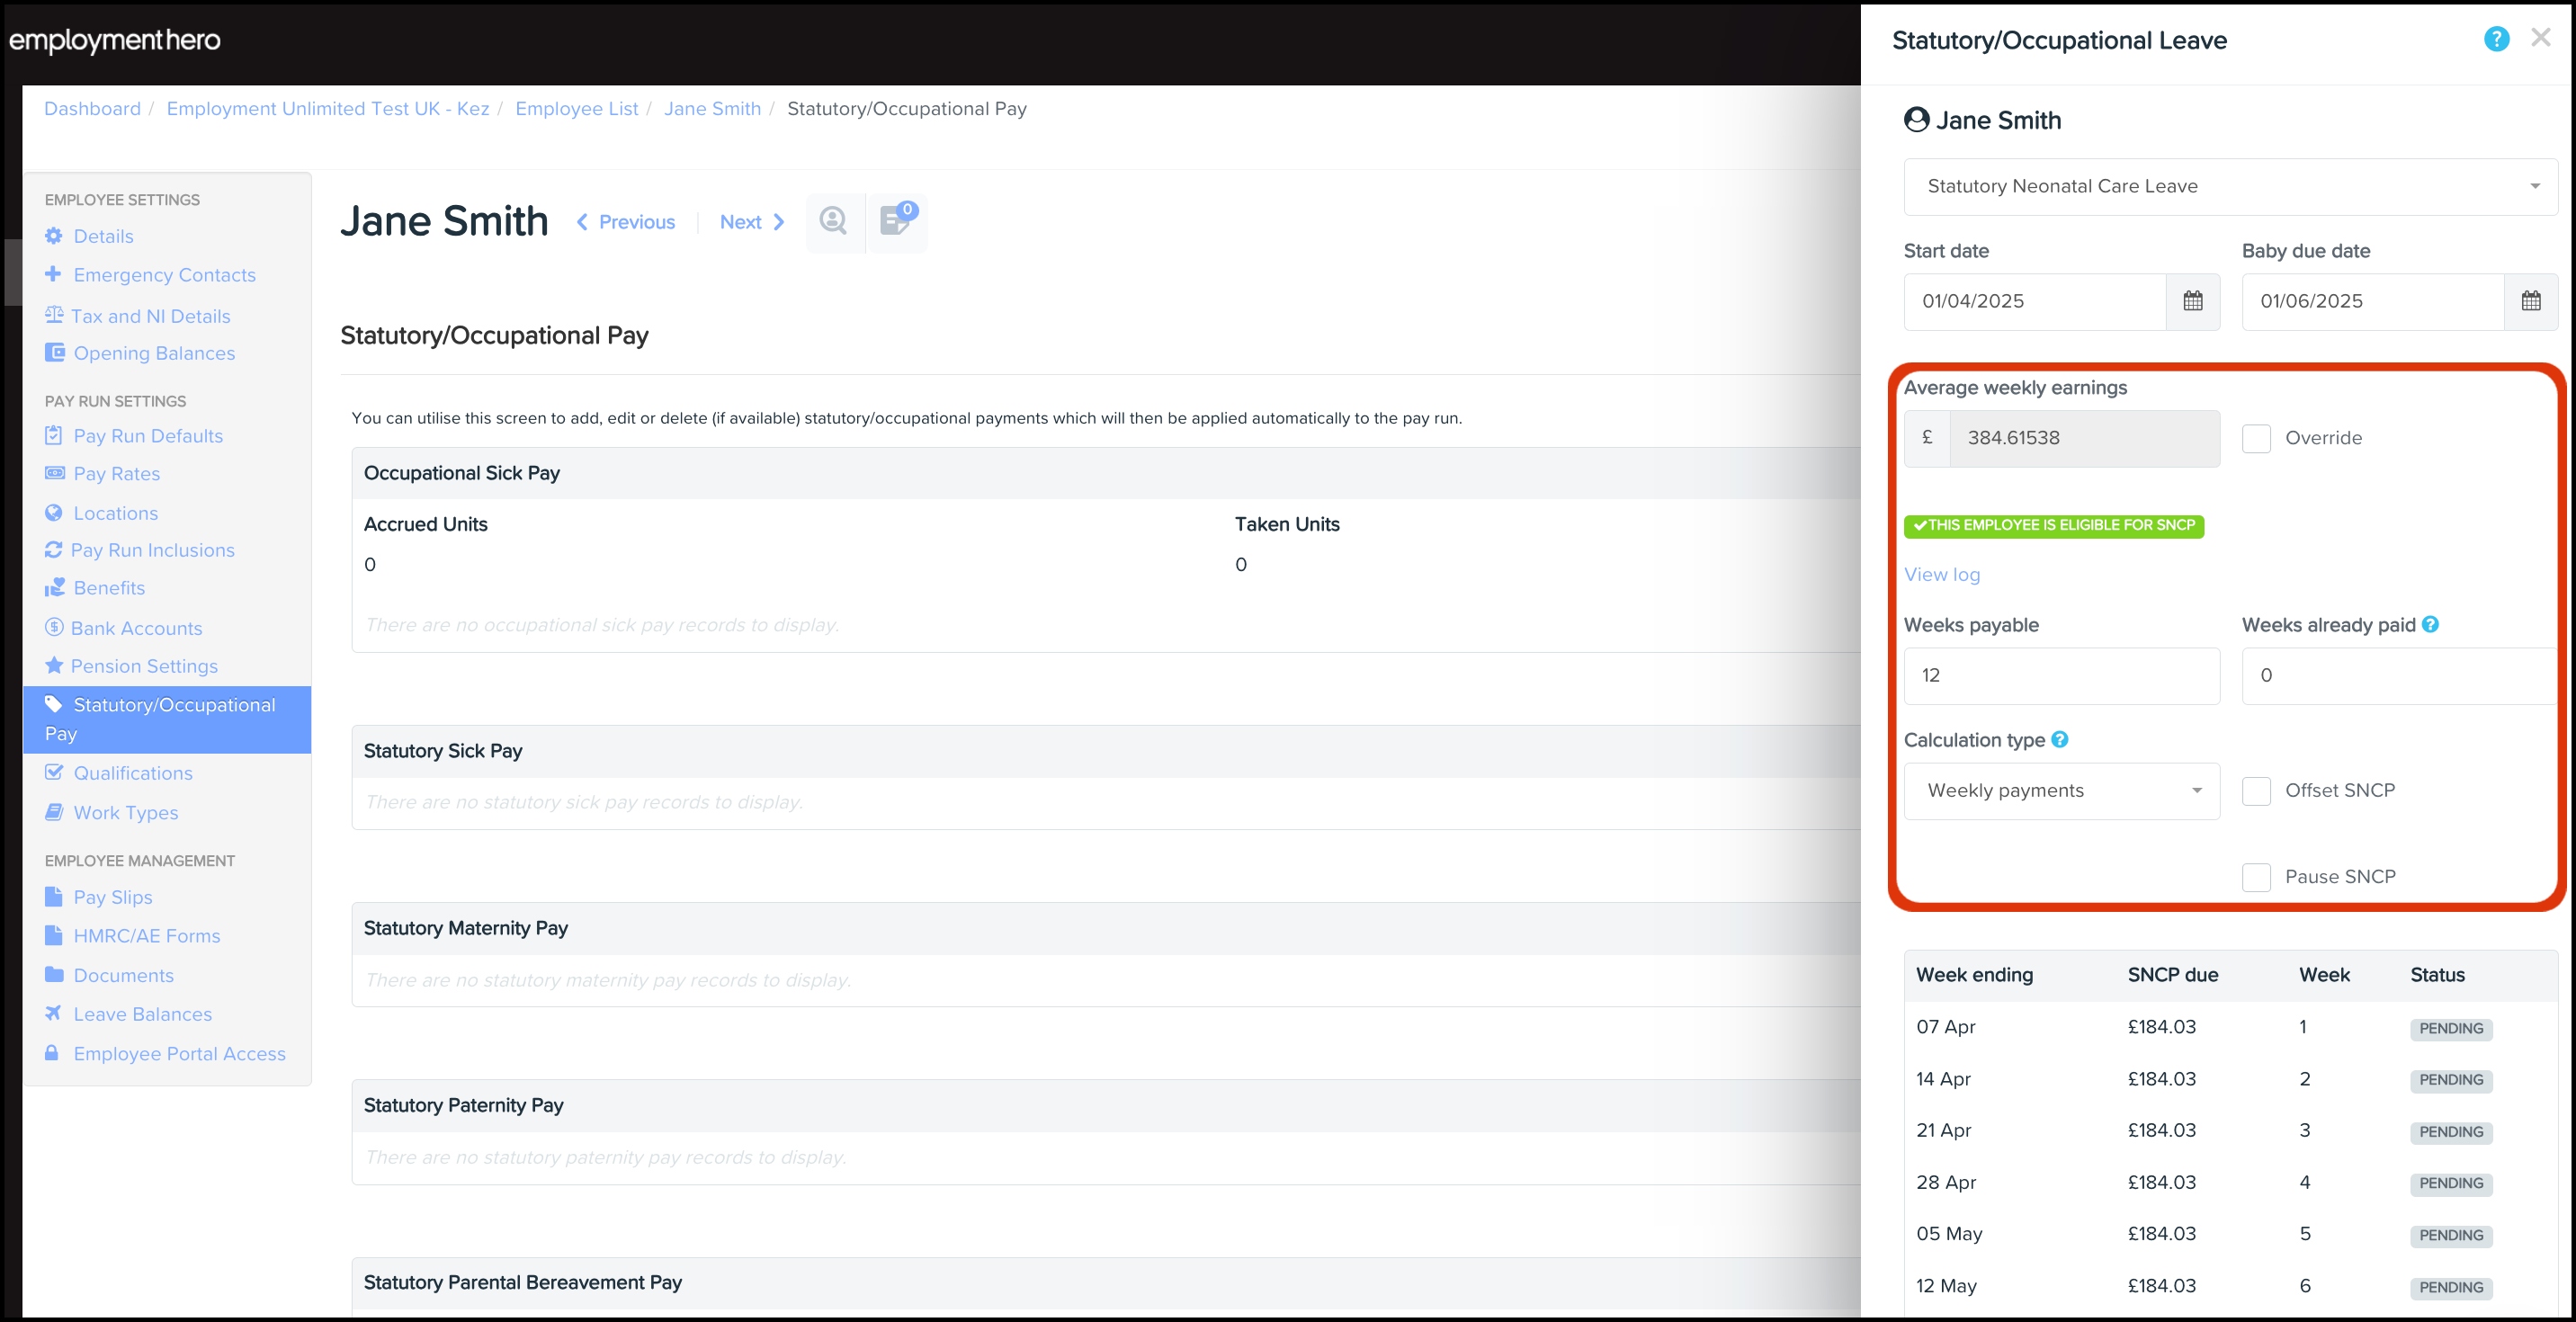Open Employee List breadcrumb link

pos(576,108)
